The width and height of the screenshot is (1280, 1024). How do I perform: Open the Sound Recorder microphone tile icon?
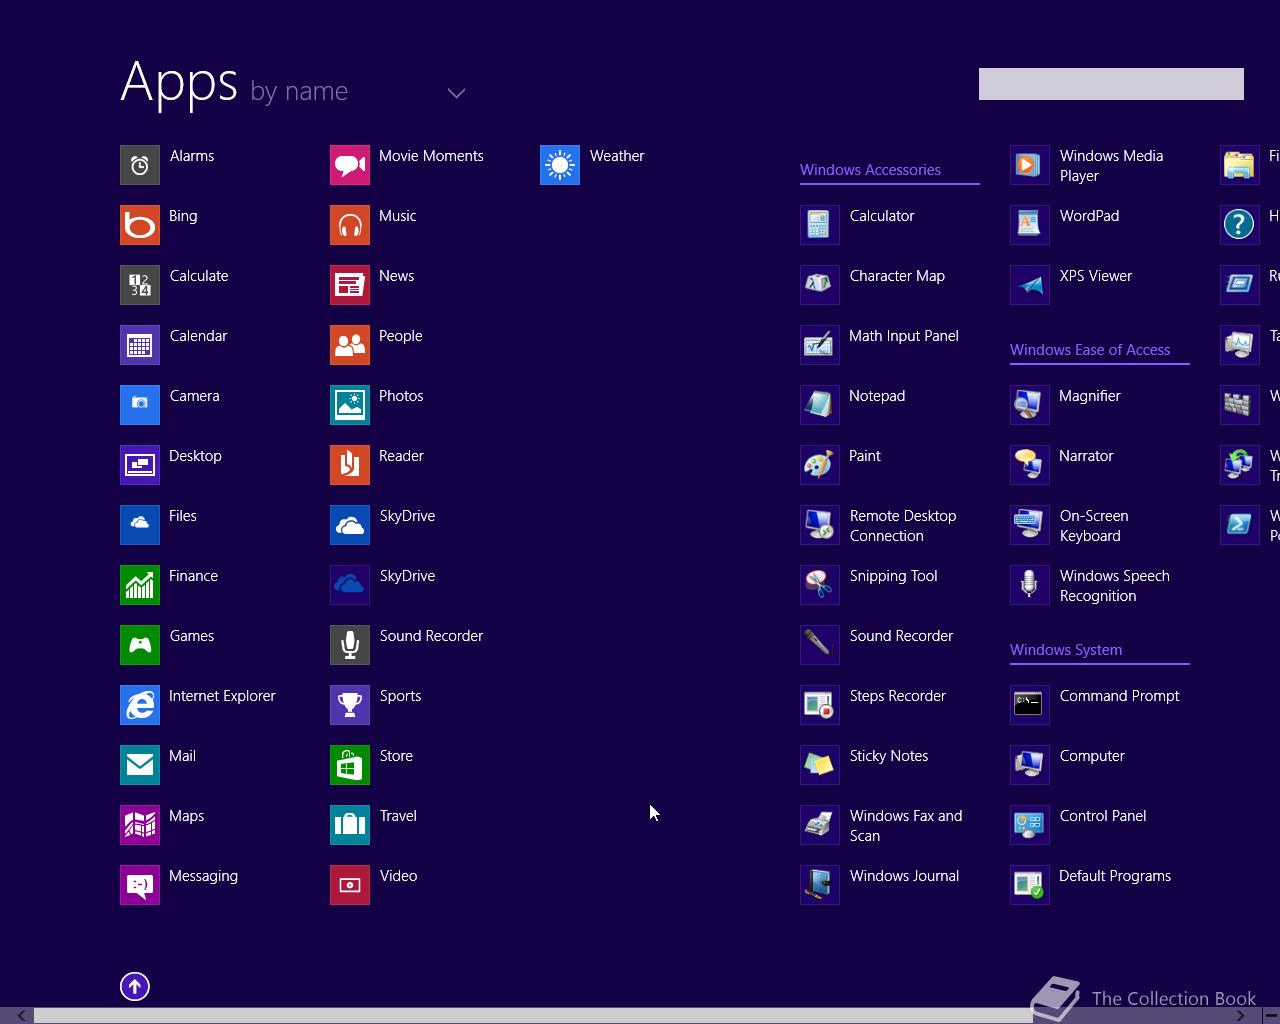350,645
